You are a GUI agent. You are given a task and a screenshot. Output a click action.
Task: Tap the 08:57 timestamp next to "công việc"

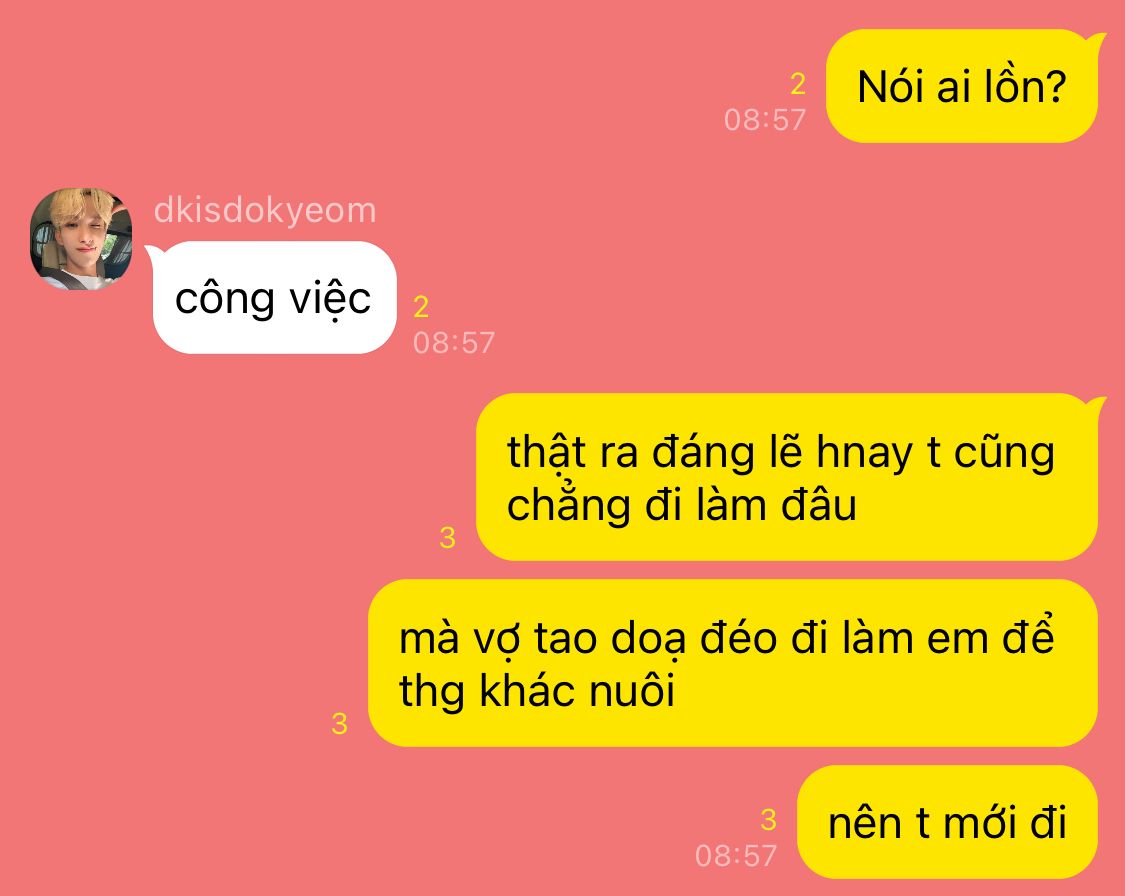tap(454, 343)
